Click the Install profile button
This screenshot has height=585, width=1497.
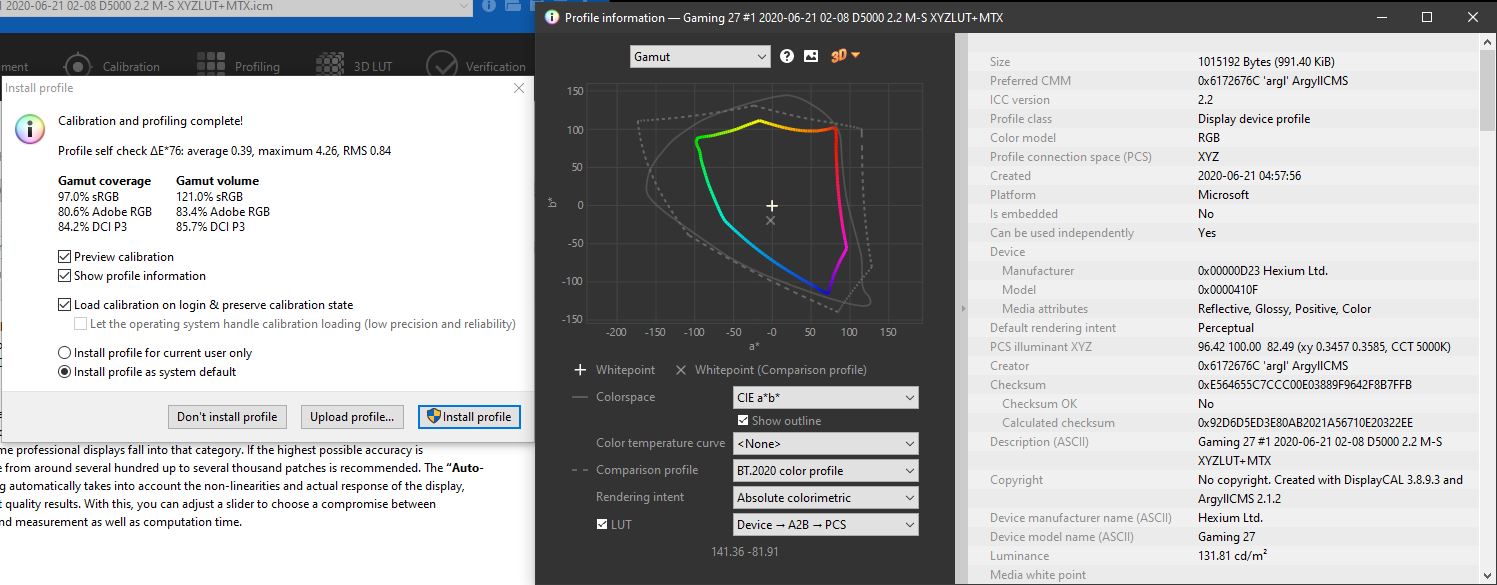pyautogui.click(x=469, y=417)
